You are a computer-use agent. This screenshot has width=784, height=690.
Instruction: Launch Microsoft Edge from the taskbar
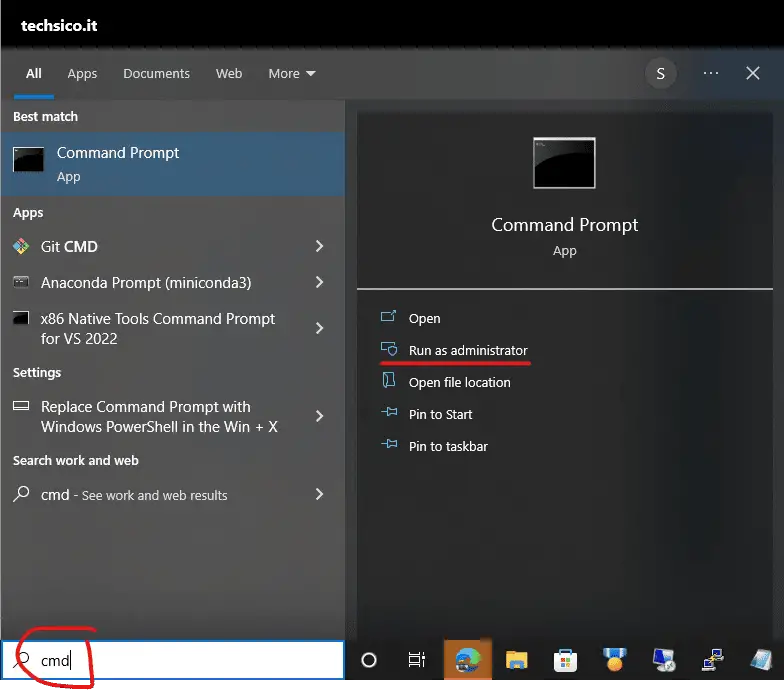468,660
